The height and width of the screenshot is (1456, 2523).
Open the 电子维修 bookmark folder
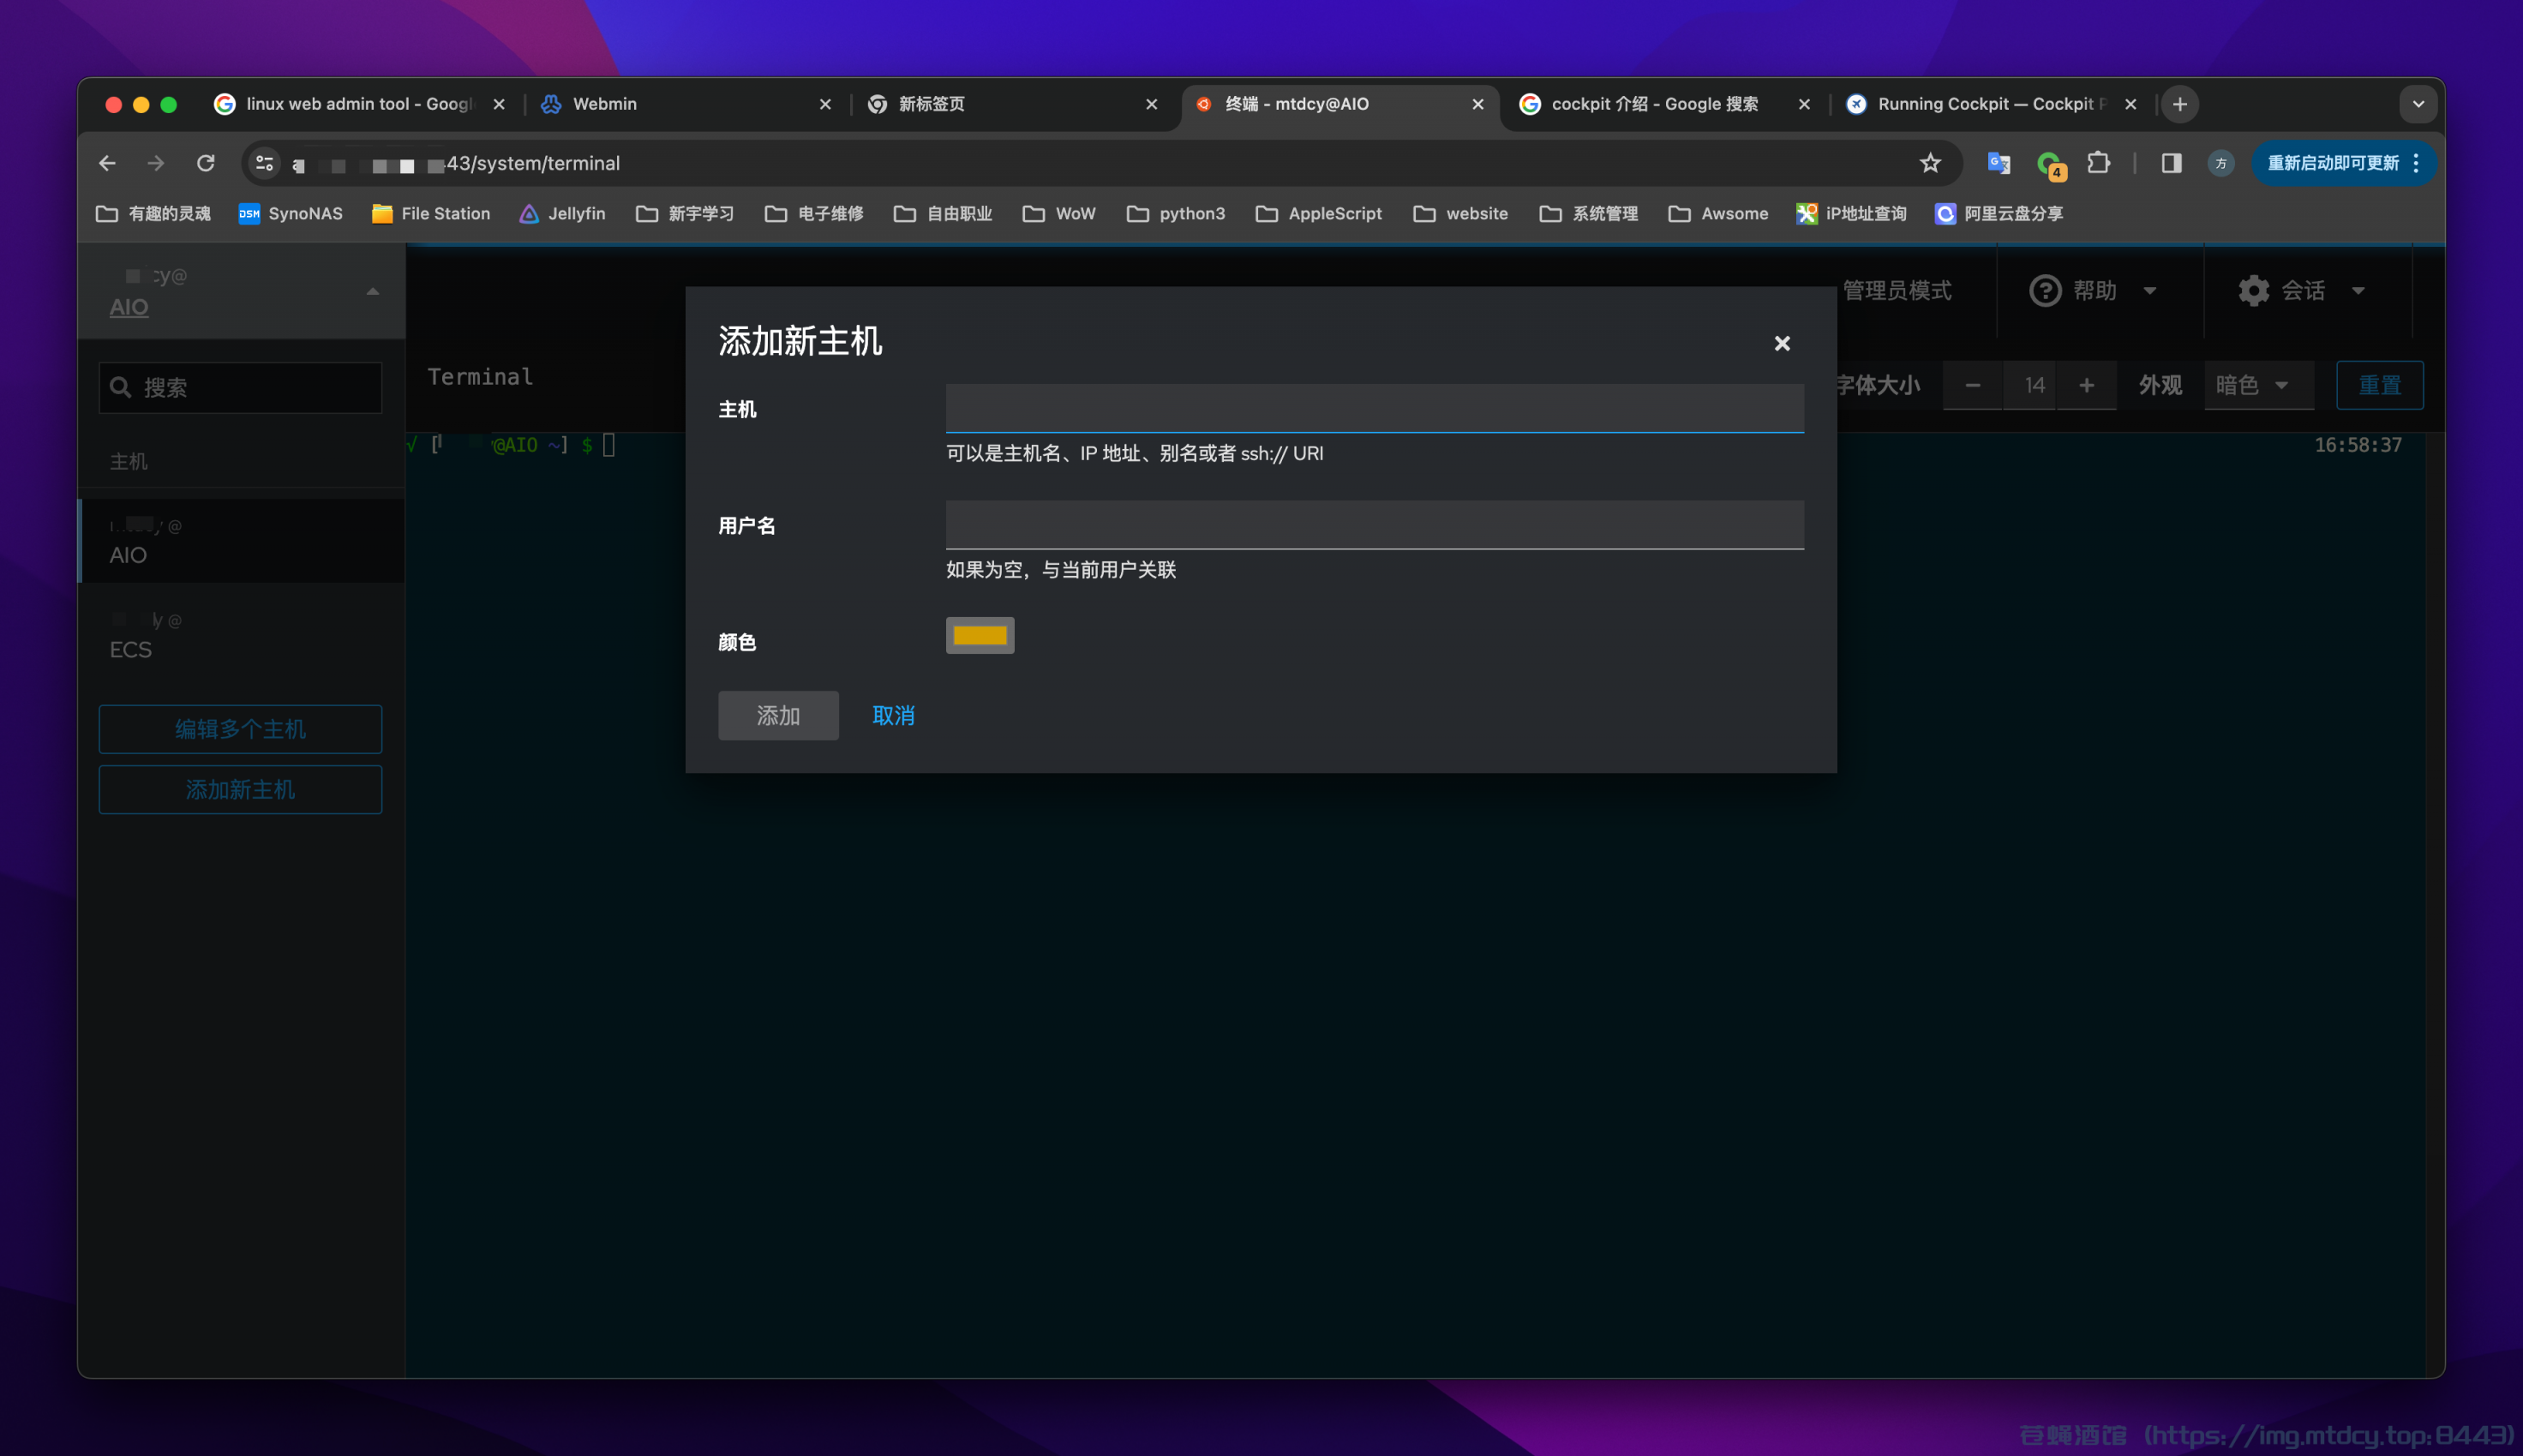tap(814, 213)
